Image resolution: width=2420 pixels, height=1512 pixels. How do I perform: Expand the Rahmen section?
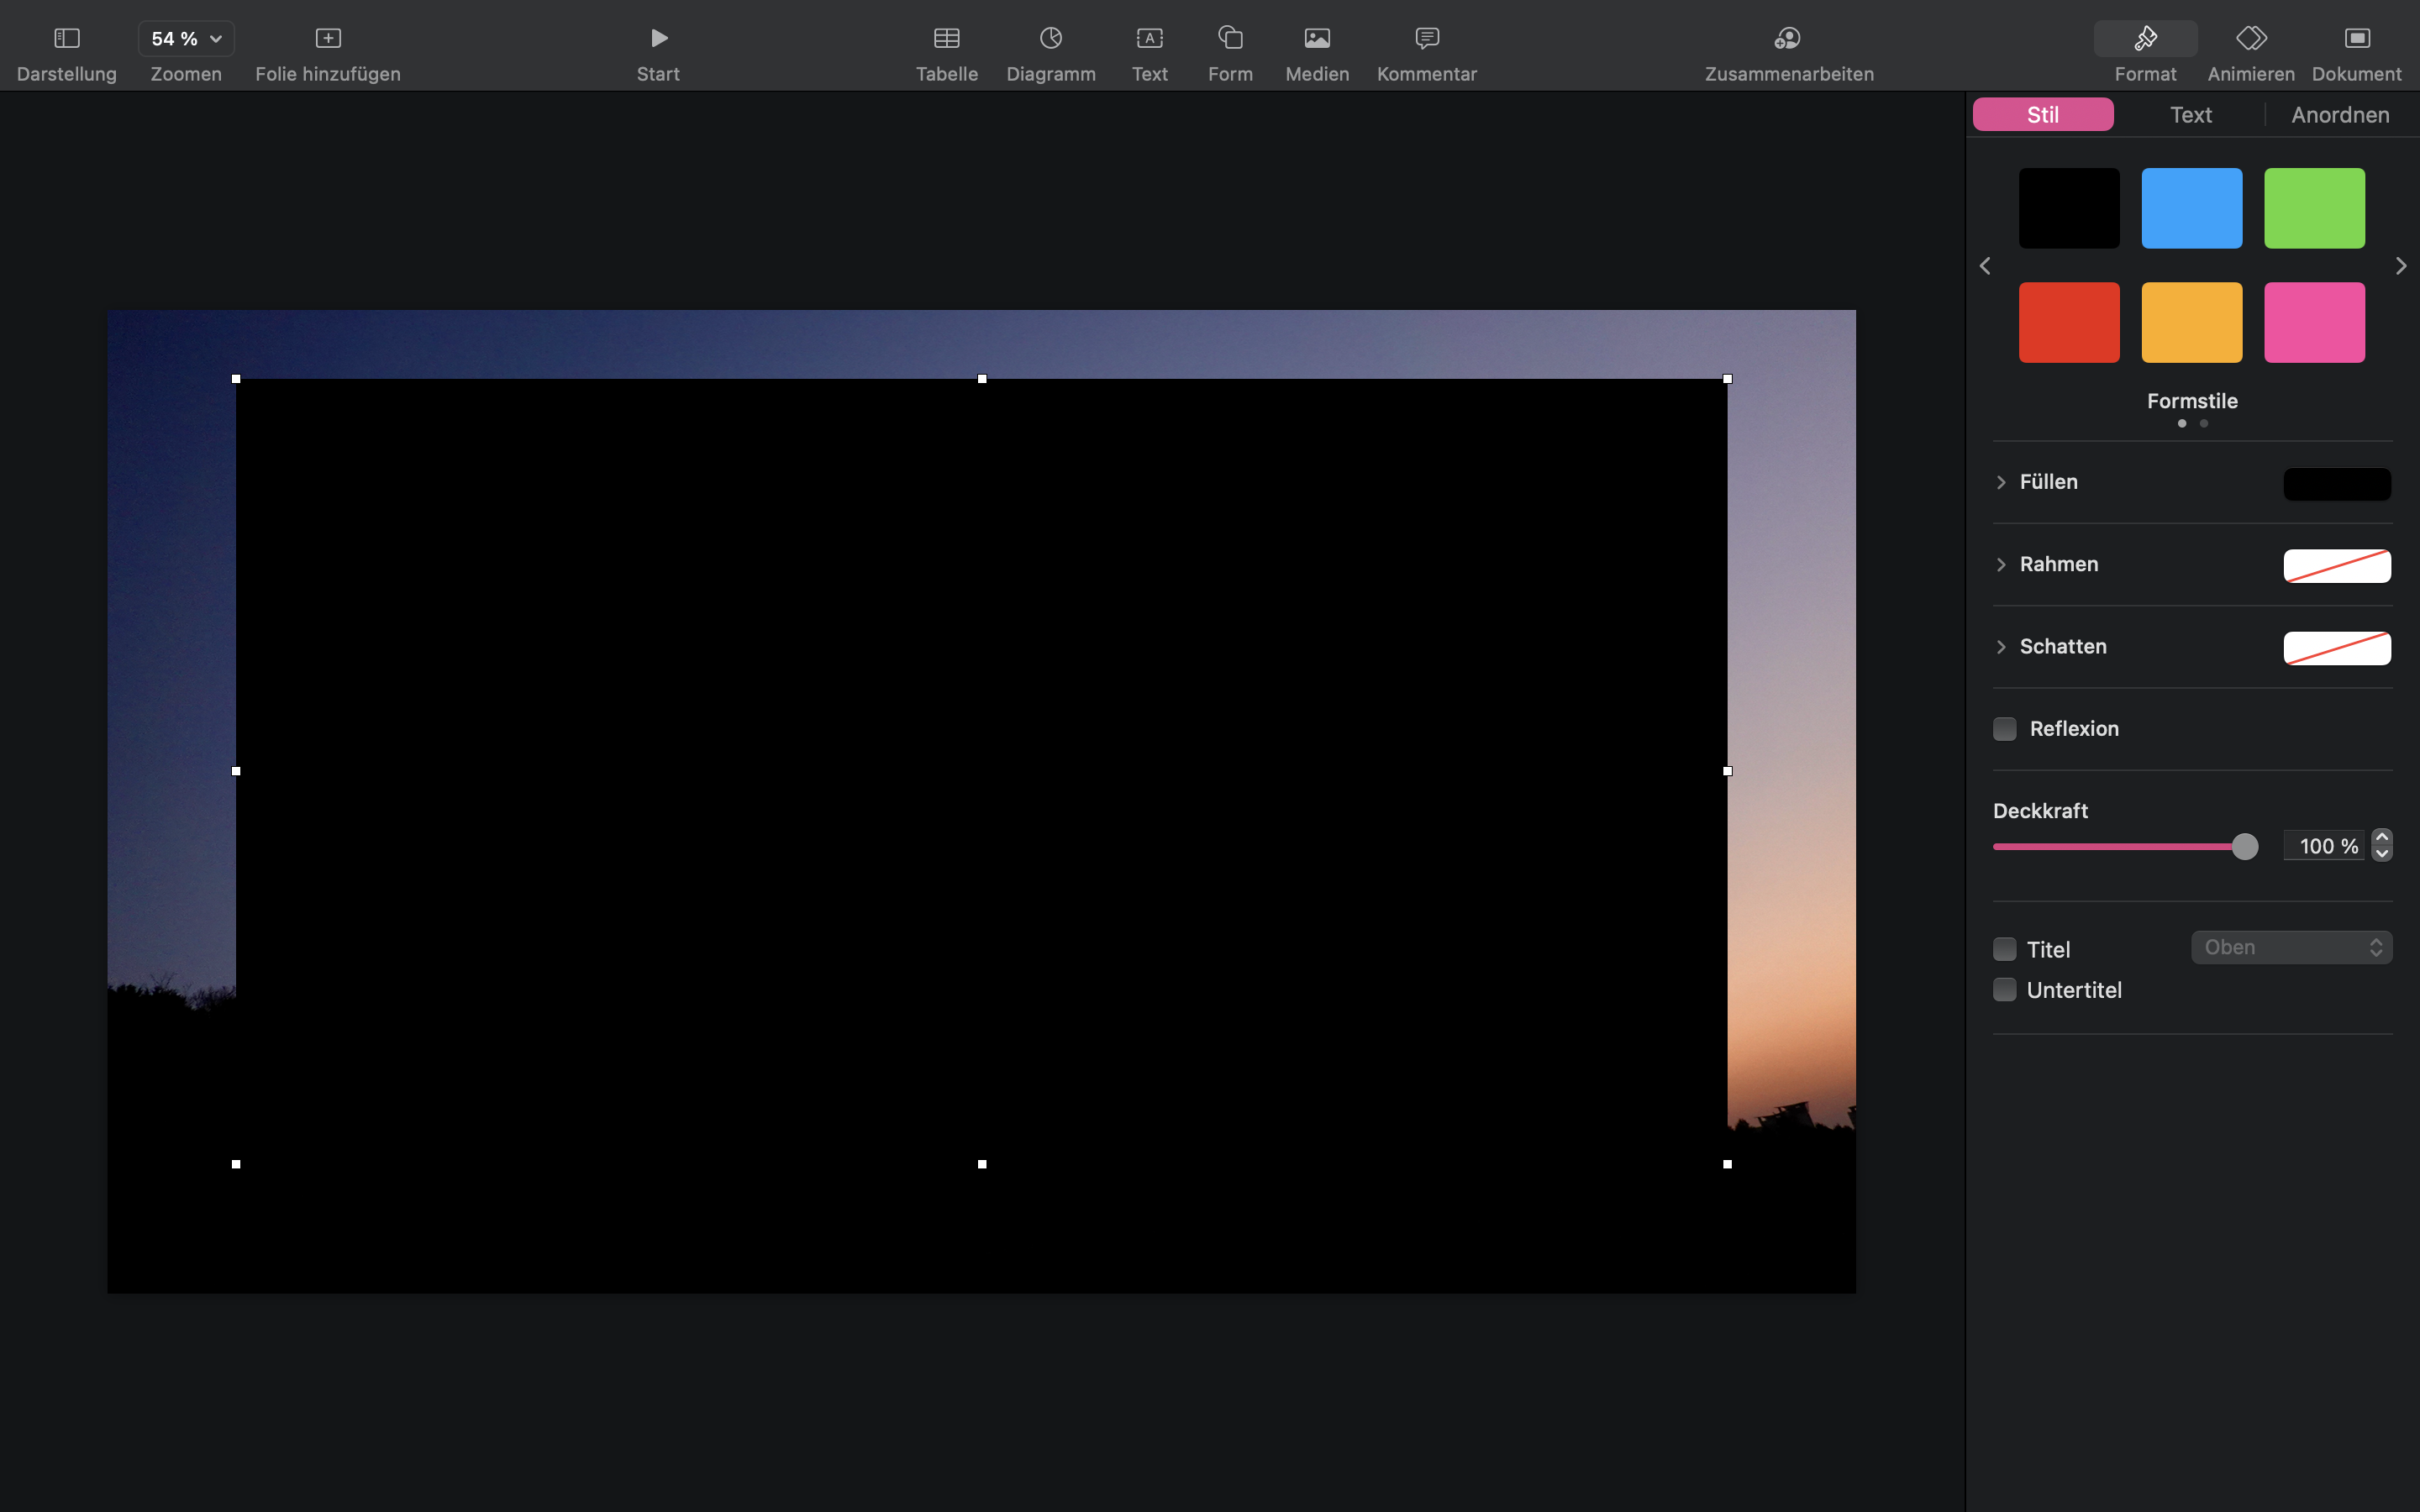2001,565
